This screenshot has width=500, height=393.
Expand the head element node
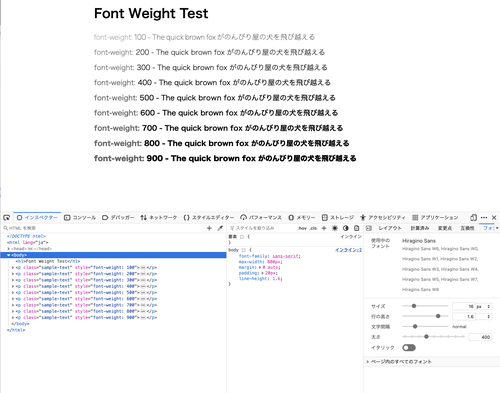[9, 249]
